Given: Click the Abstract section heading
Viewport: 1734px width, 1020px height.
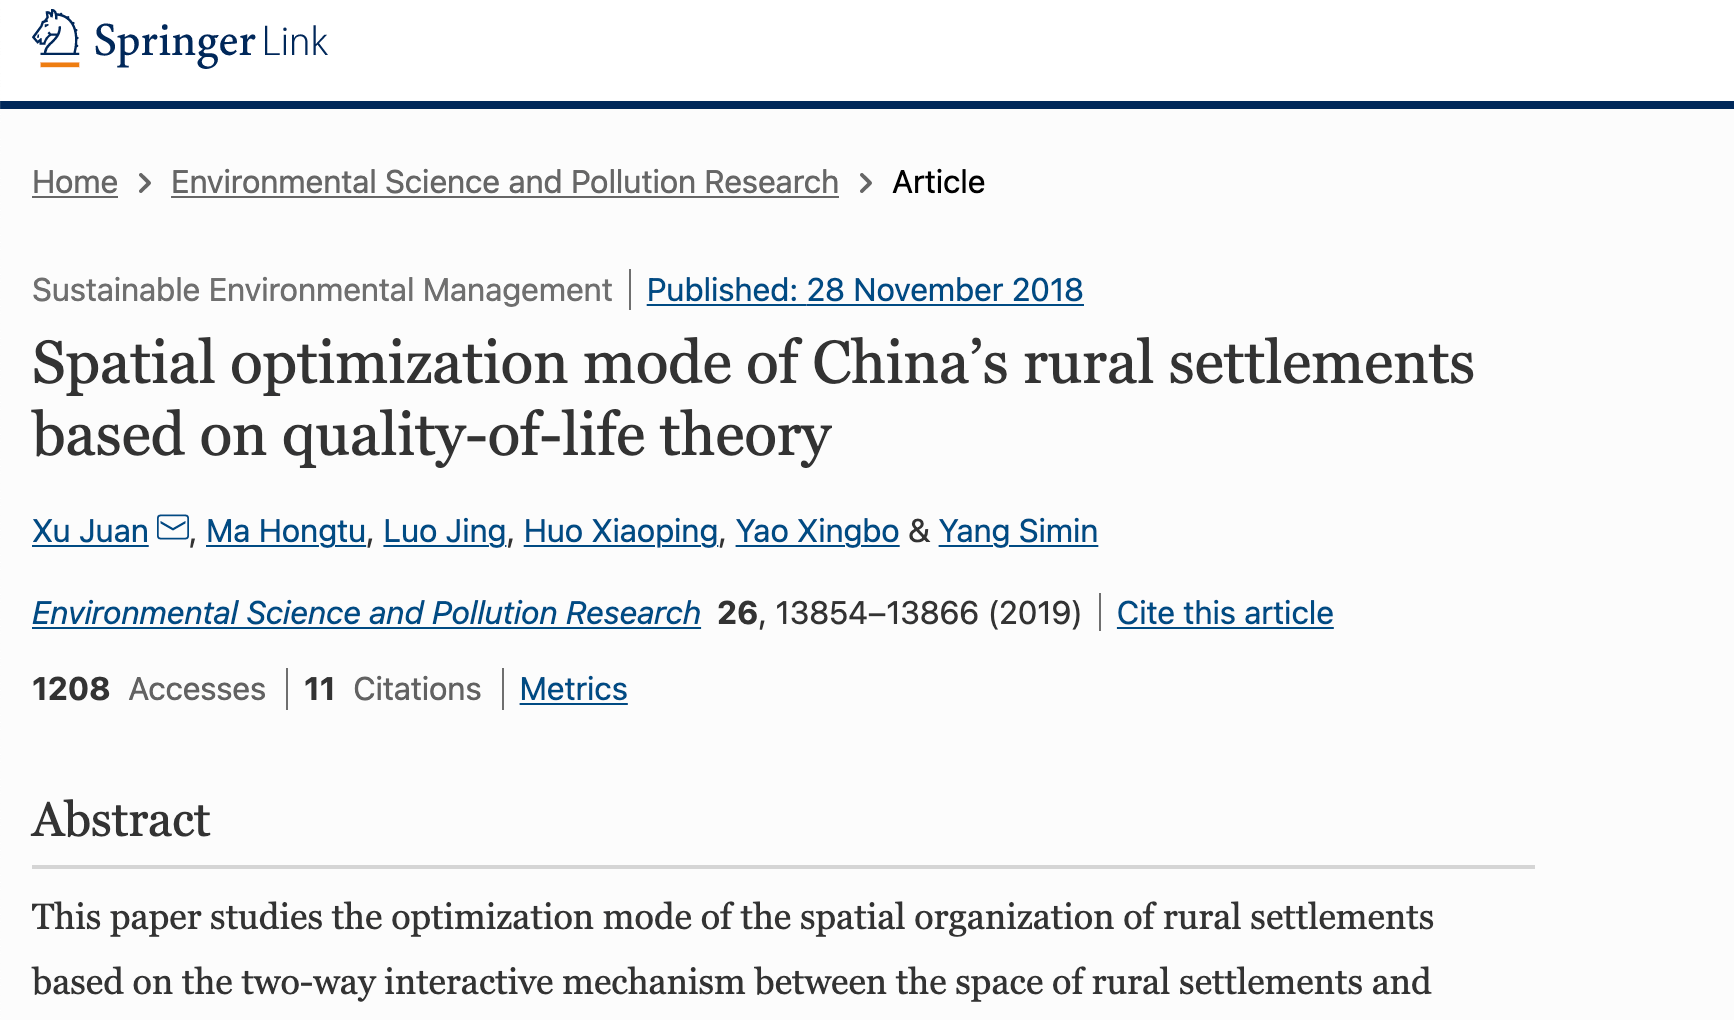Looking at the screenshot, I should point(121,820).
